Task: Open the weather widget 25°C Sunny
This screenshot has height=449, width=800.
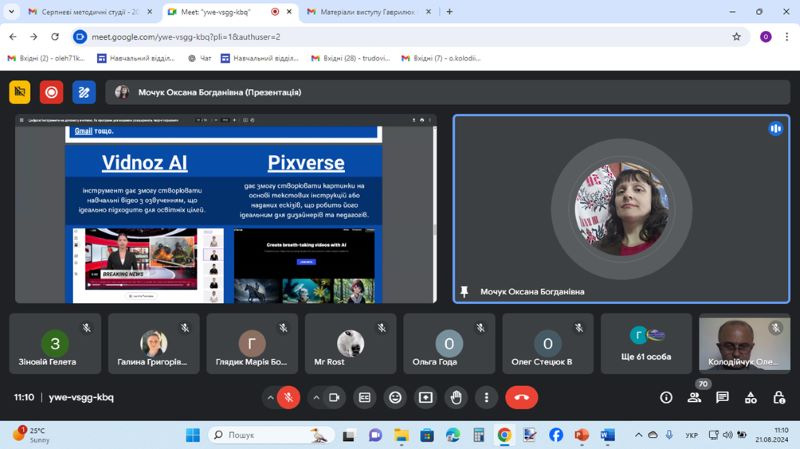Action: point(32,435)
